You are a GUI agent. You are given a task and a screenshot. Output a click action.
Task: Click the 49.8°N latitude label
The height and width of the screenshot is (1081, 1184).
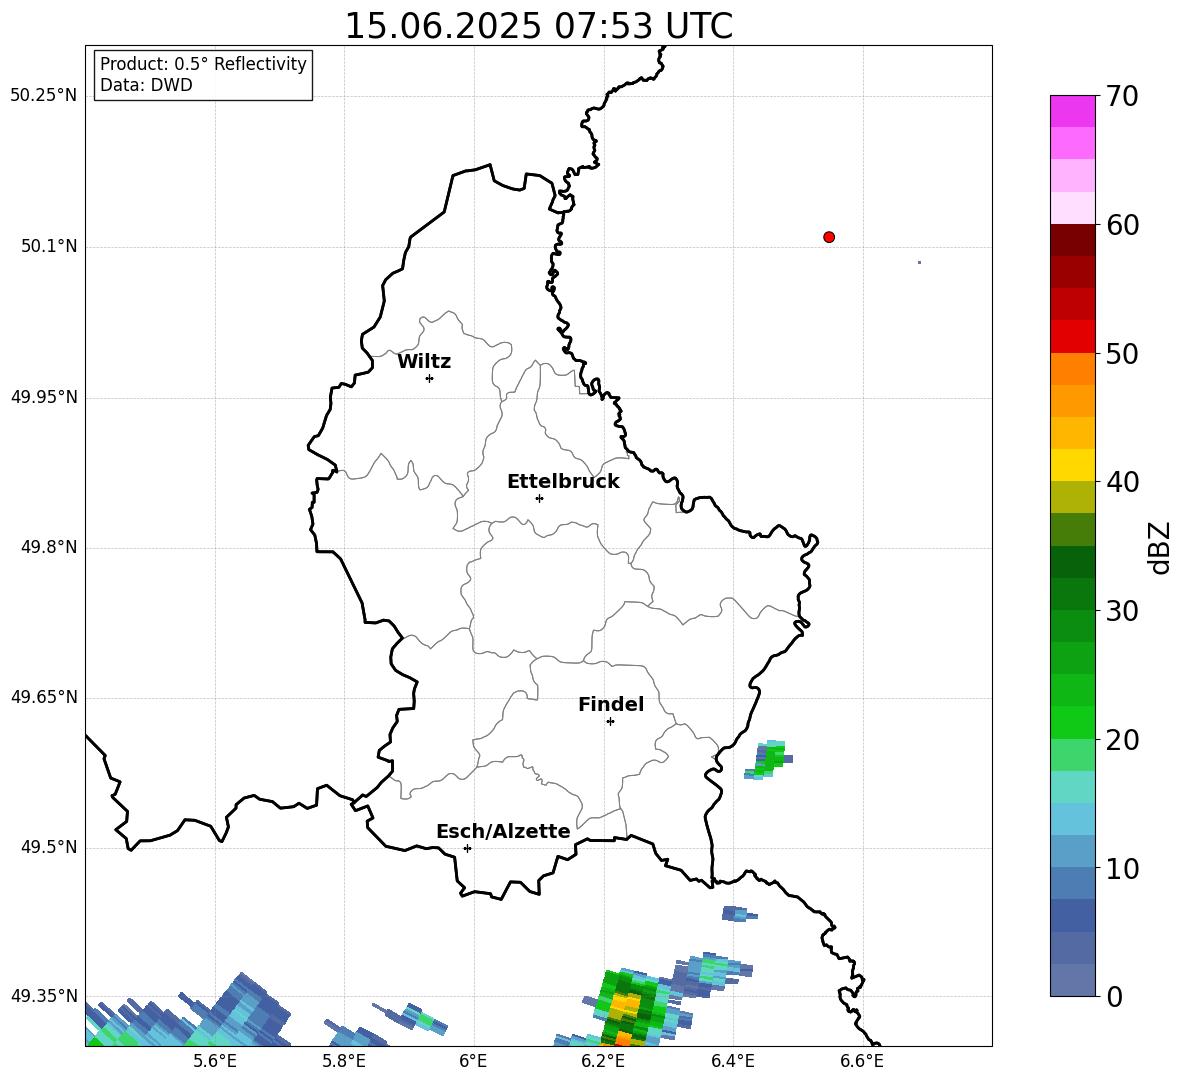tap(49, 547)
